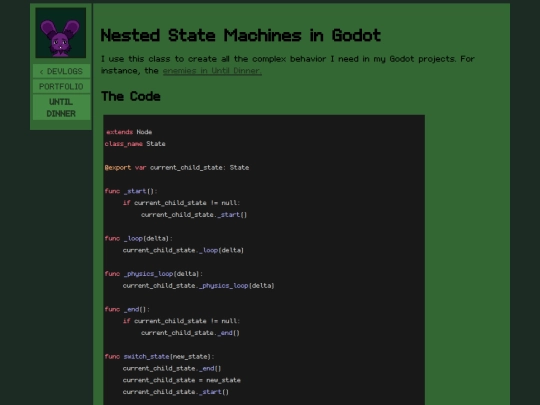Click the "func _end():" line

pyautogui.click(x=127, y=309)
